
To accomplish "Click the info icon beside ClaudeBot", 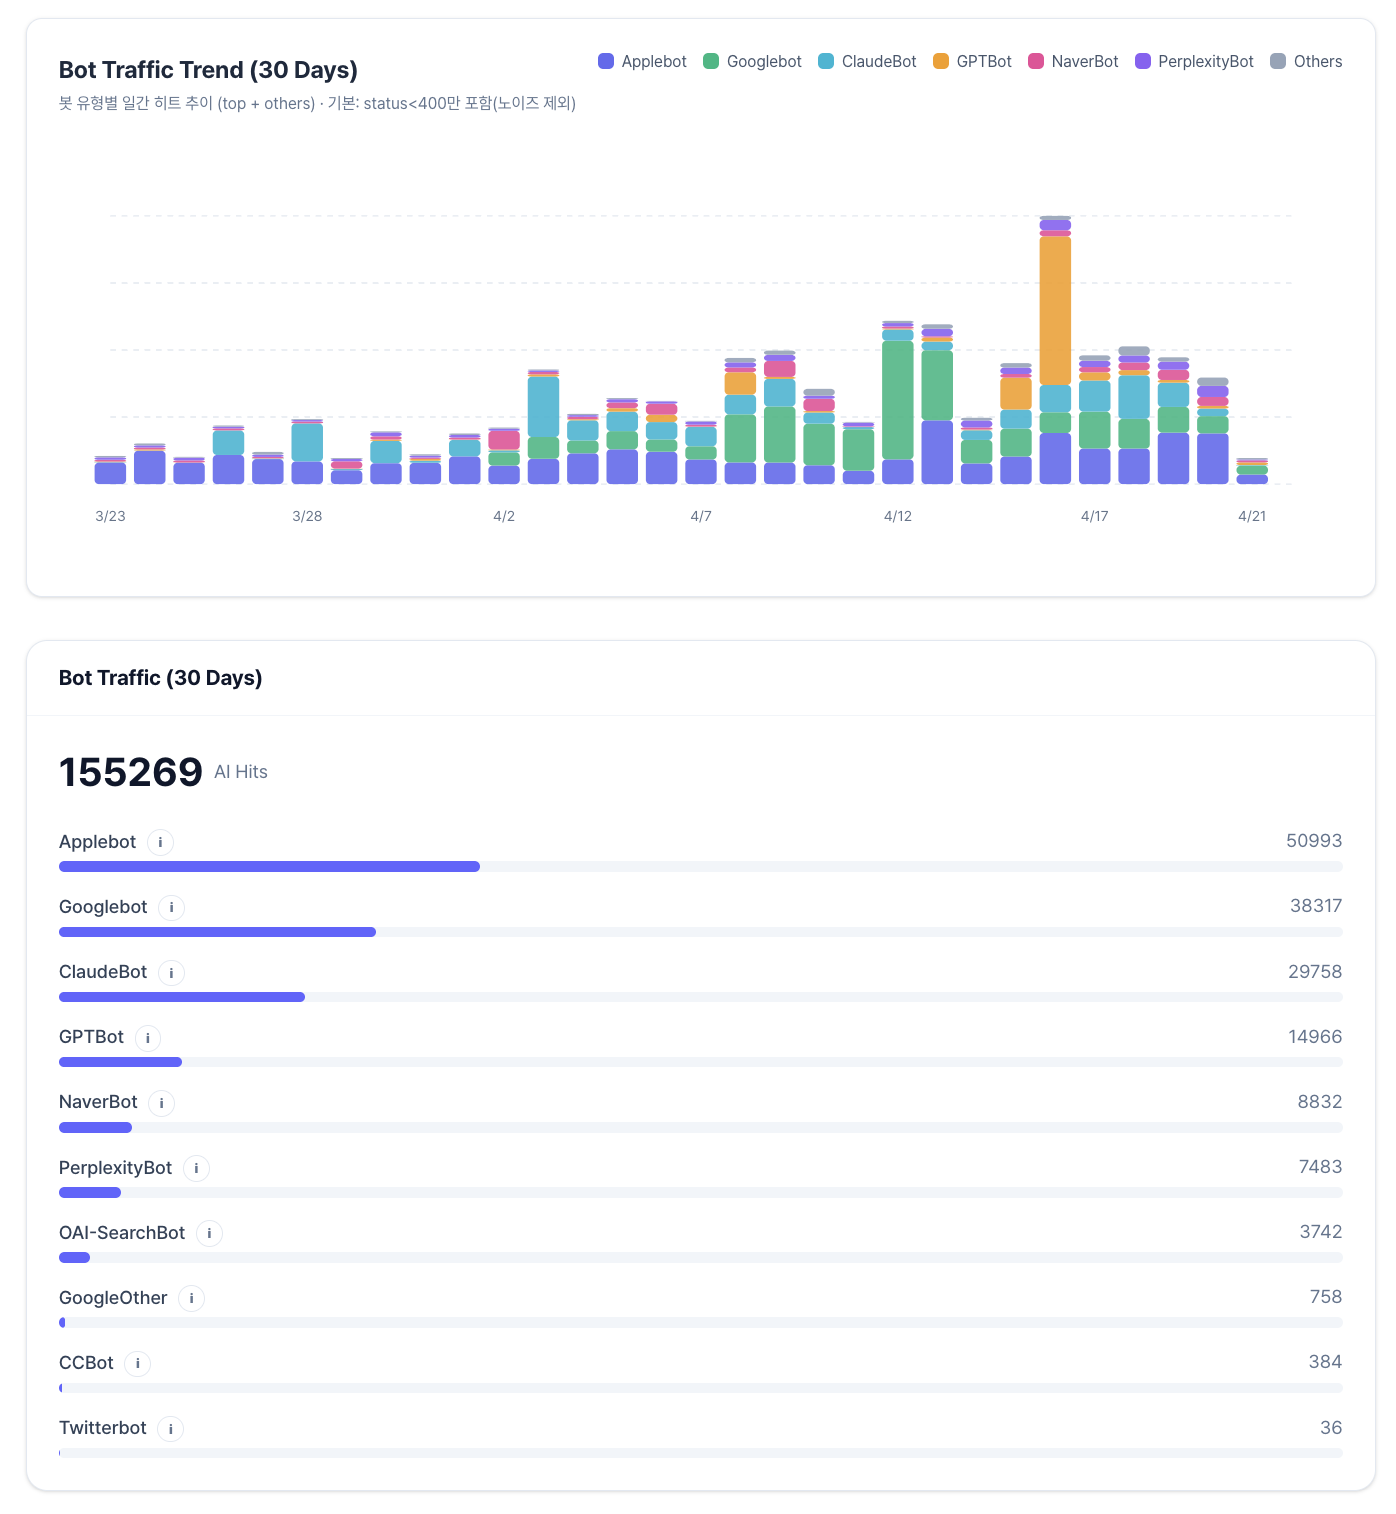I will (x=171, y=972).
